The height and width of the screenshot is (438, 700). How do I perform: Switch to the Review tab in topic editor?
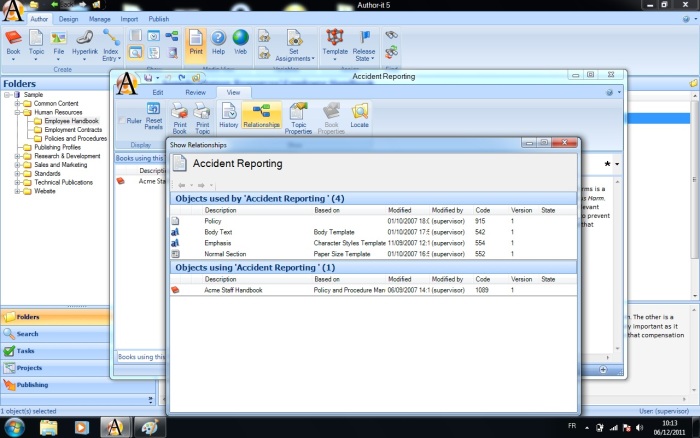tap(196, 92)
